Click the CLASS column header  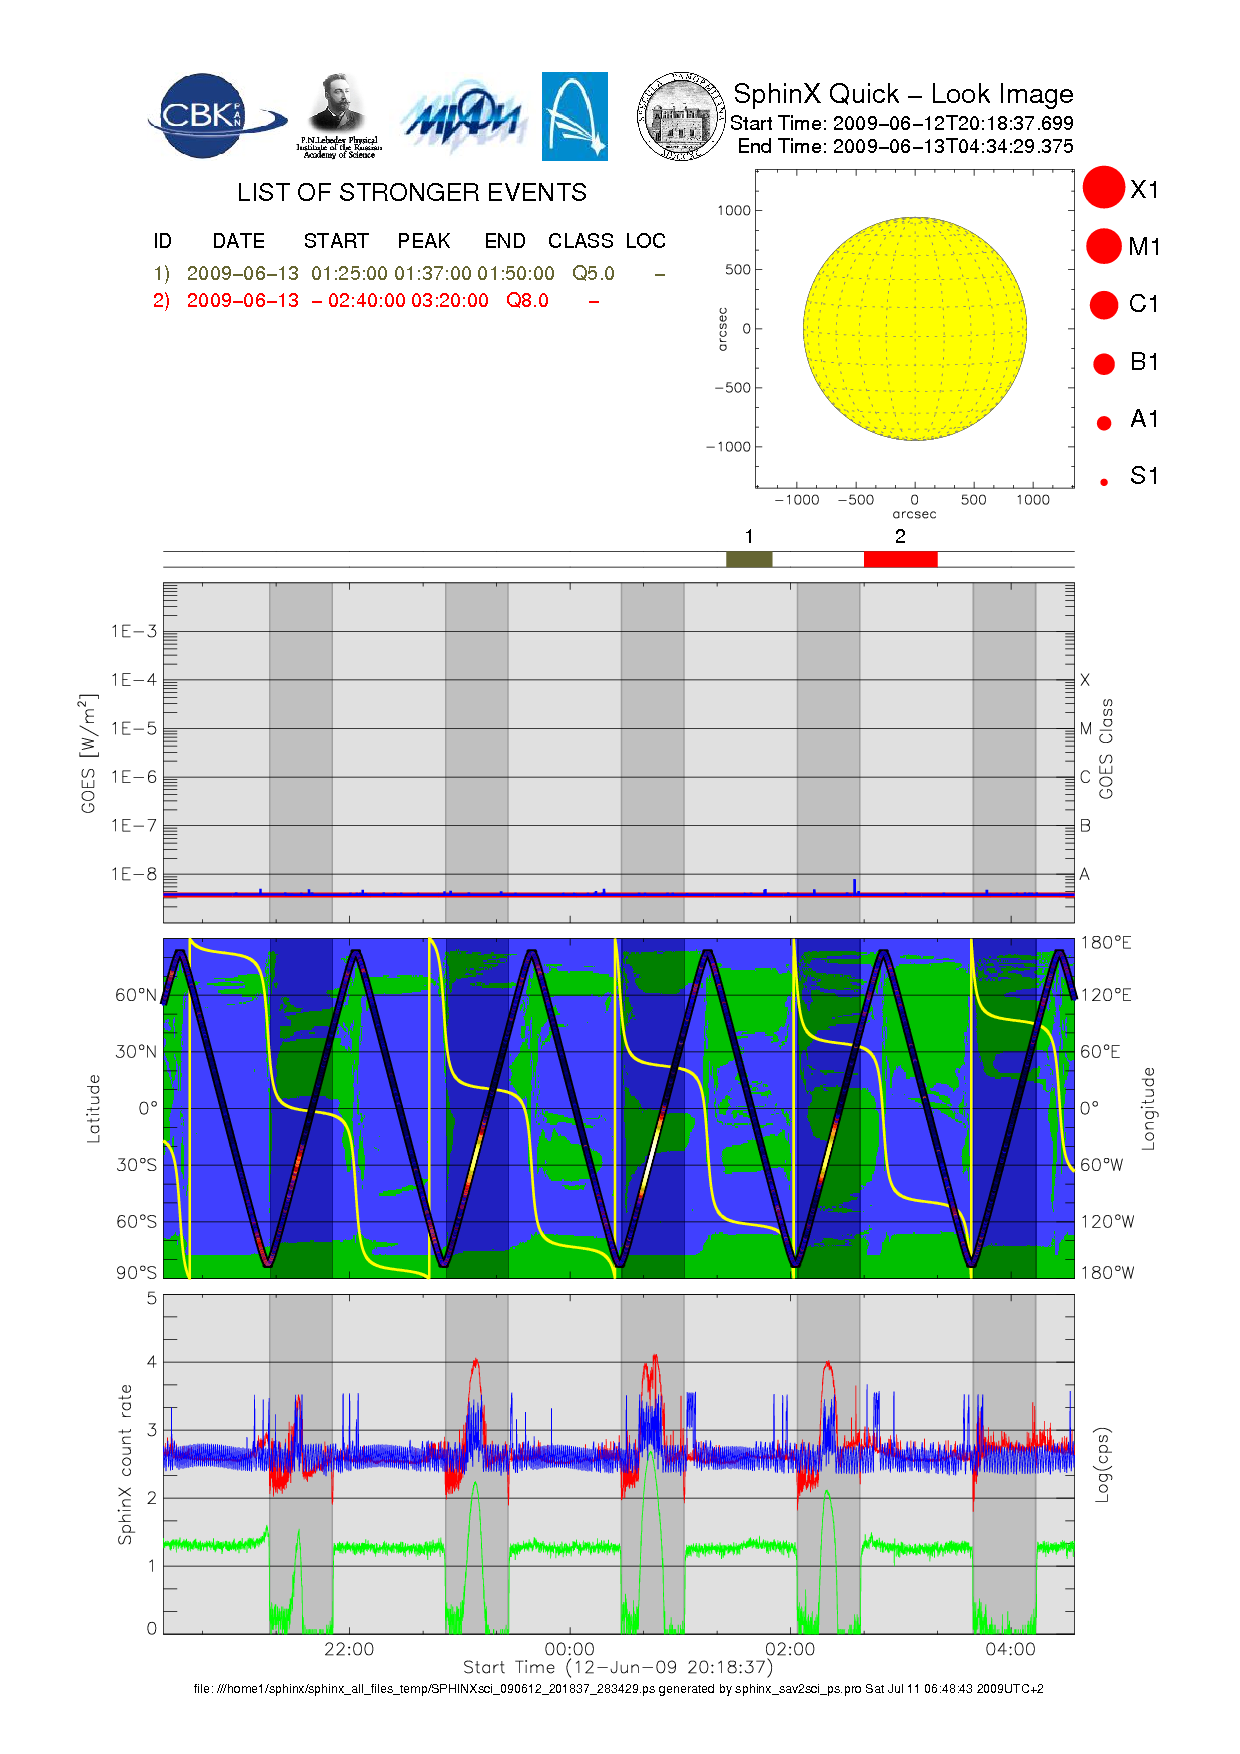[580, 241]
